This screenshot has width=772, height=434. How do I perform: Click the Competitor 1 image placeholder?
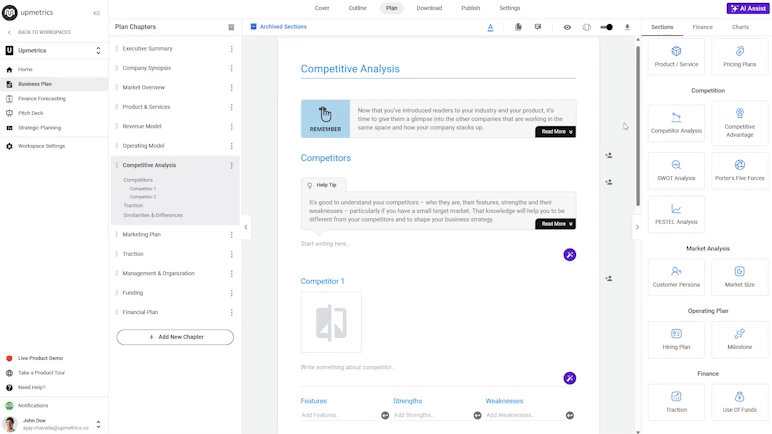331,322
